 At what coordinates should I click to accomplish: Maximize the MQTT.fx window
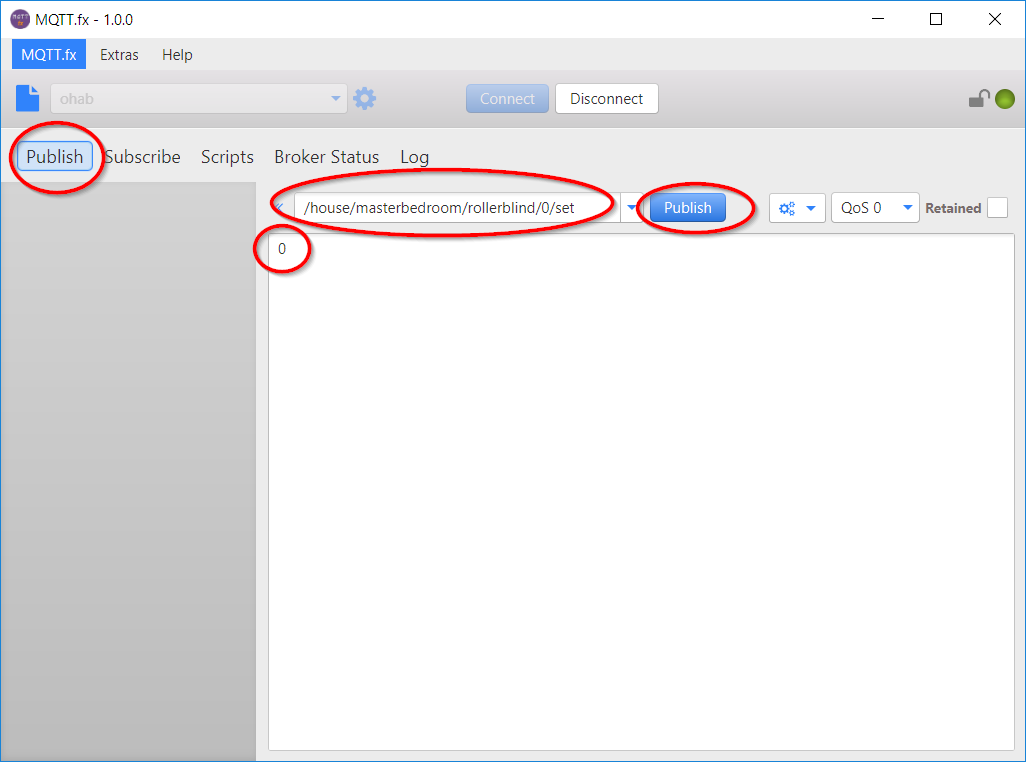click(936, 19)
